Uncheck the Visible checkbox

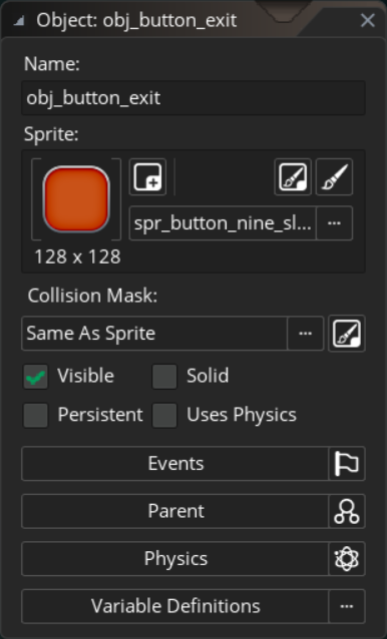point(35,377)
